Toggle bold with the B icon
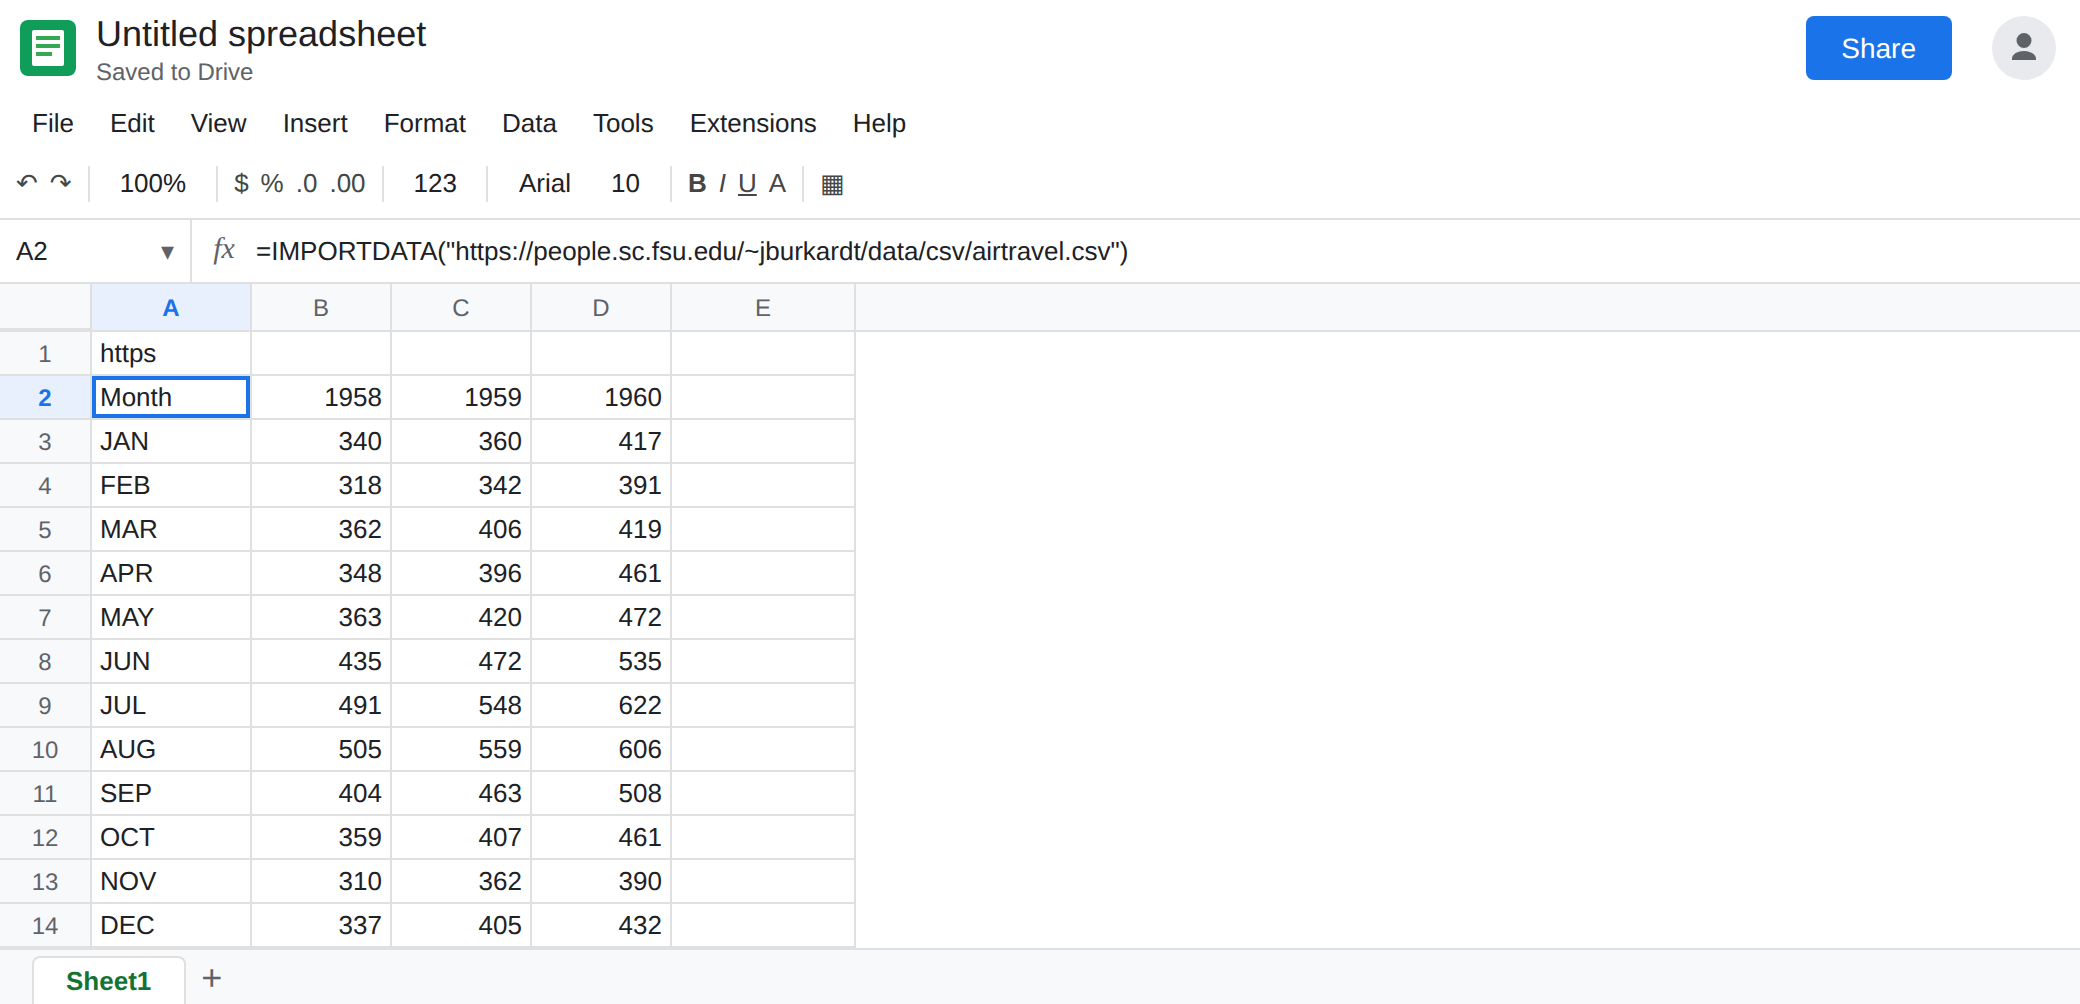Image resolution: width=2080 pixels, height=1004 pixels. (x=697, y=183)
